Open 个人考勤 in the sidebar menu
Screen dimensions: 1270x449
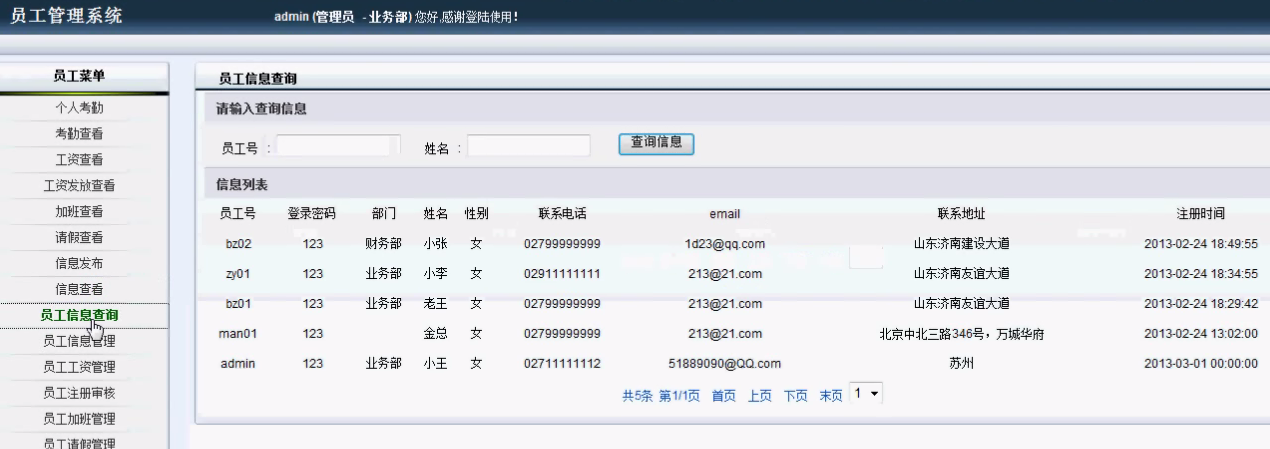(79, 107)
